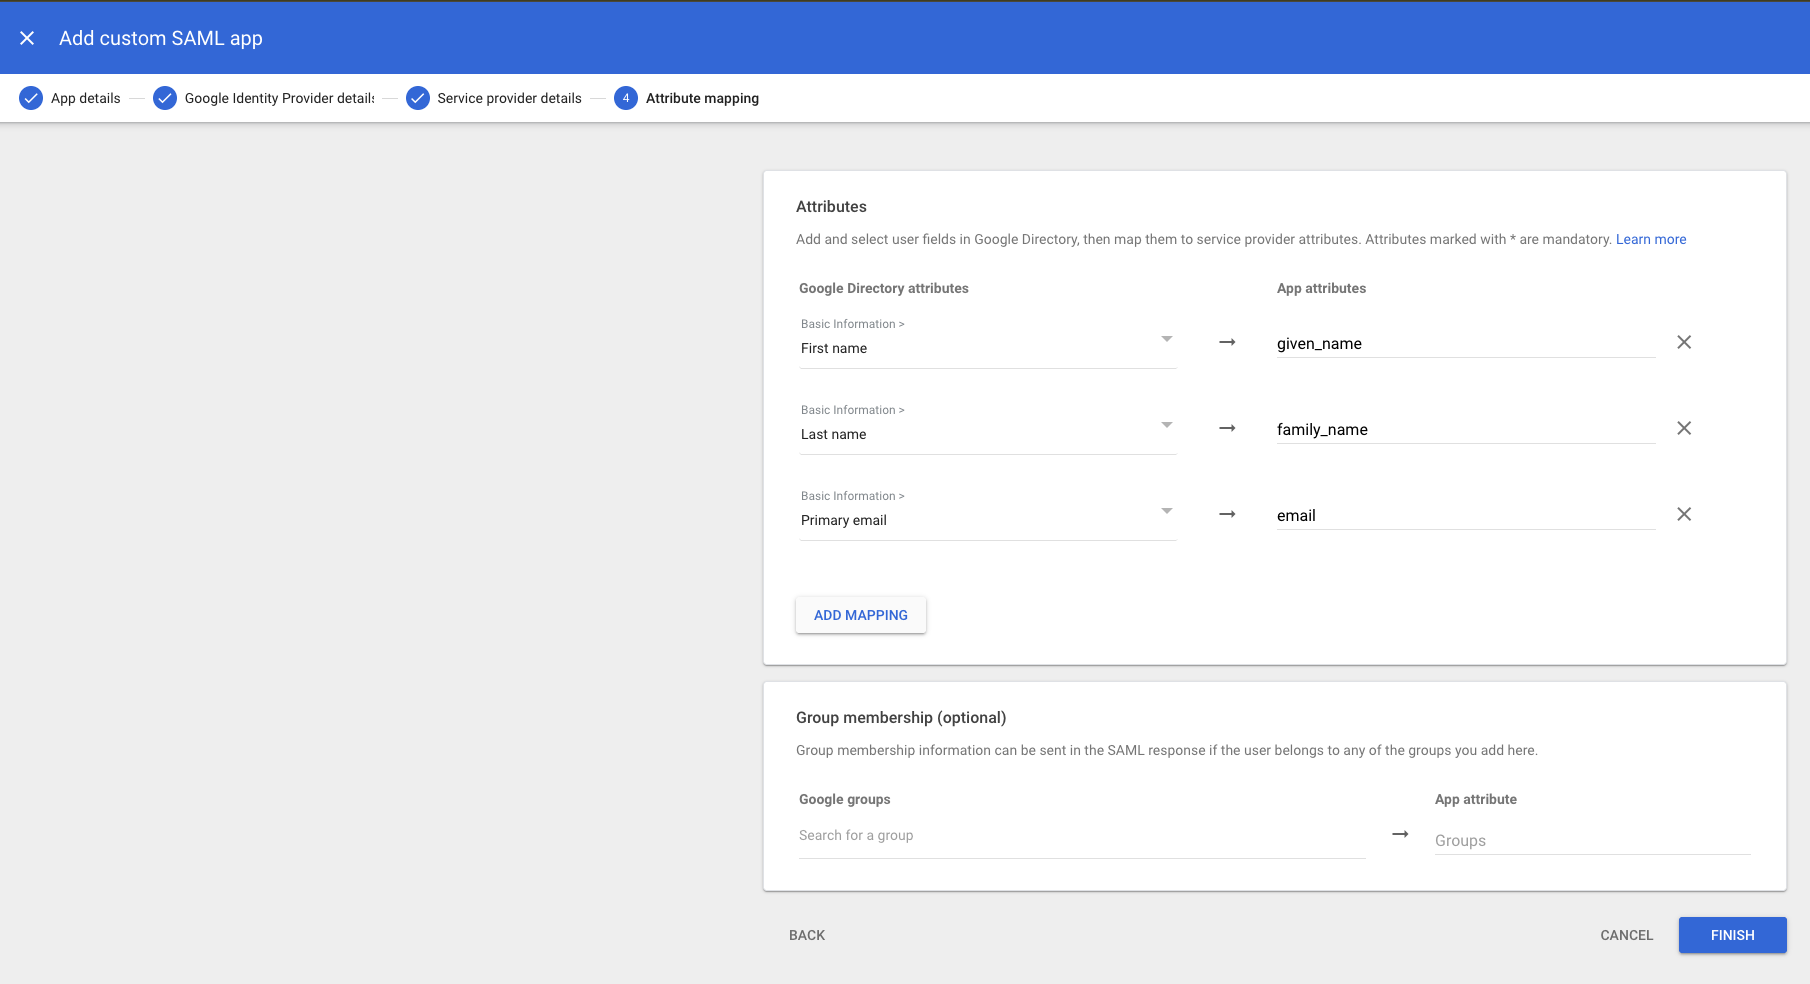
Task: Edit the family_name app attribute field
Action: [1466, 429]
